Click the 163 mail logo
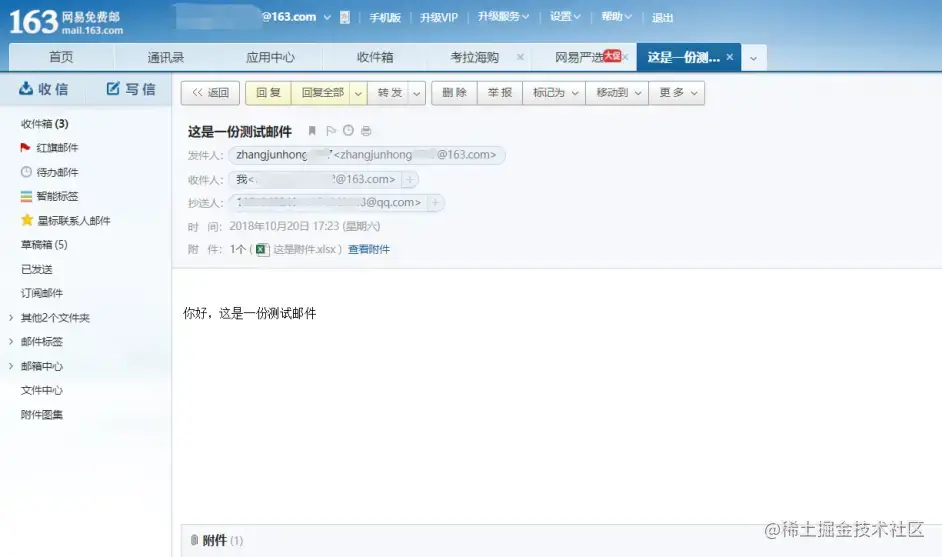The height and width of the screenshot is (557, 942). [66, 22]
